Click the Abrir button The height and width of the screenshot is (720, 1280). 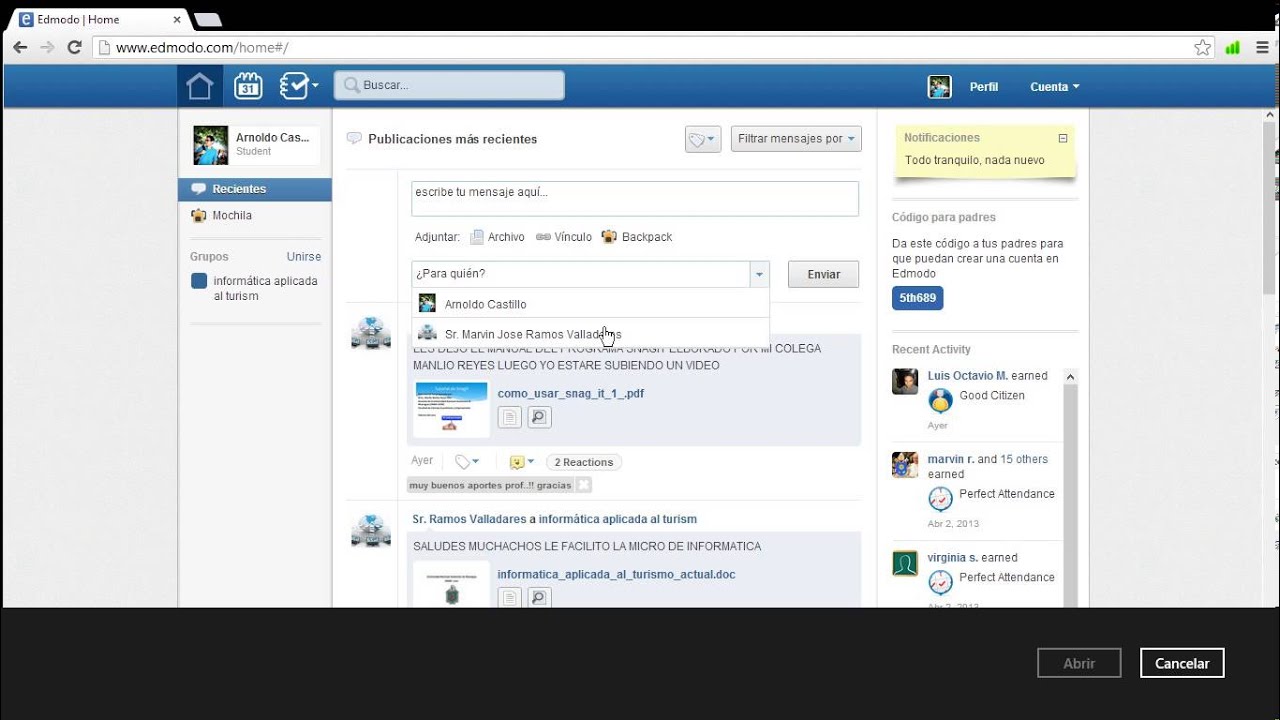[1079, 663]
